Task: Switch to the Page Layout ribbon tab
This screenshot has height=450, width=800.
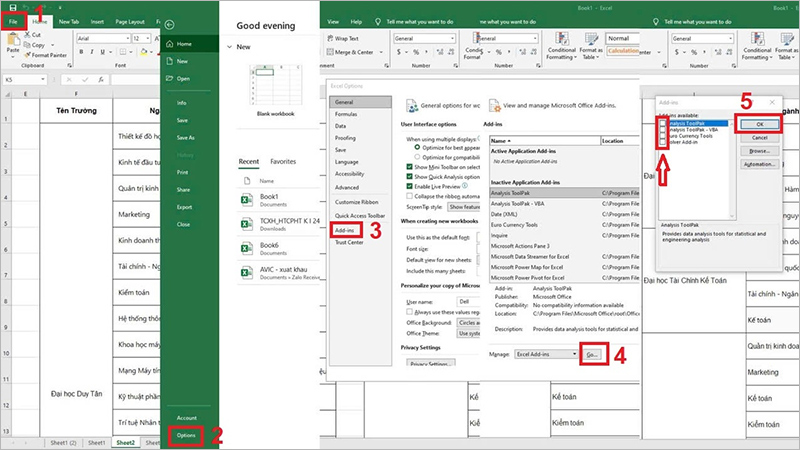Action: 130,22
